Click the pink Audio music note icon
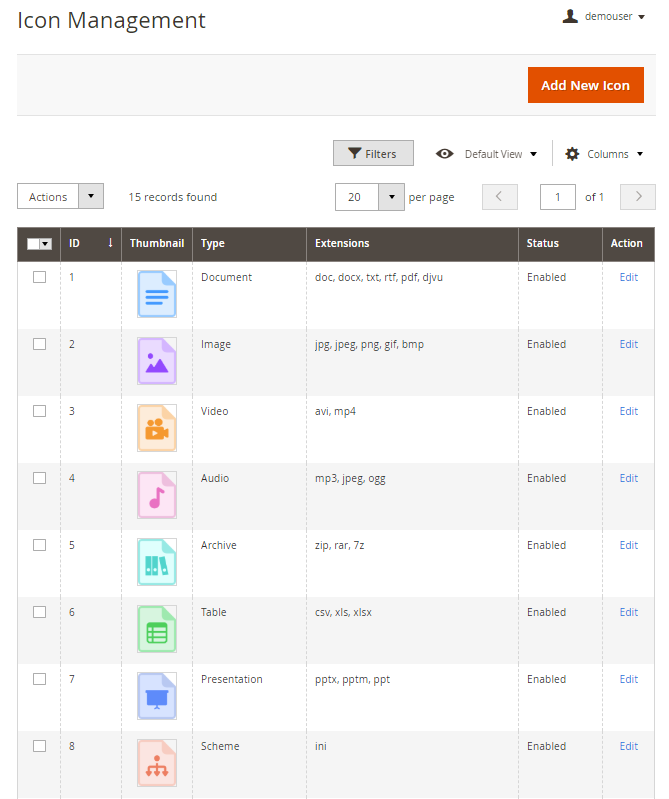The height and width of the screenshot is (799, 669). coord(156,495)
